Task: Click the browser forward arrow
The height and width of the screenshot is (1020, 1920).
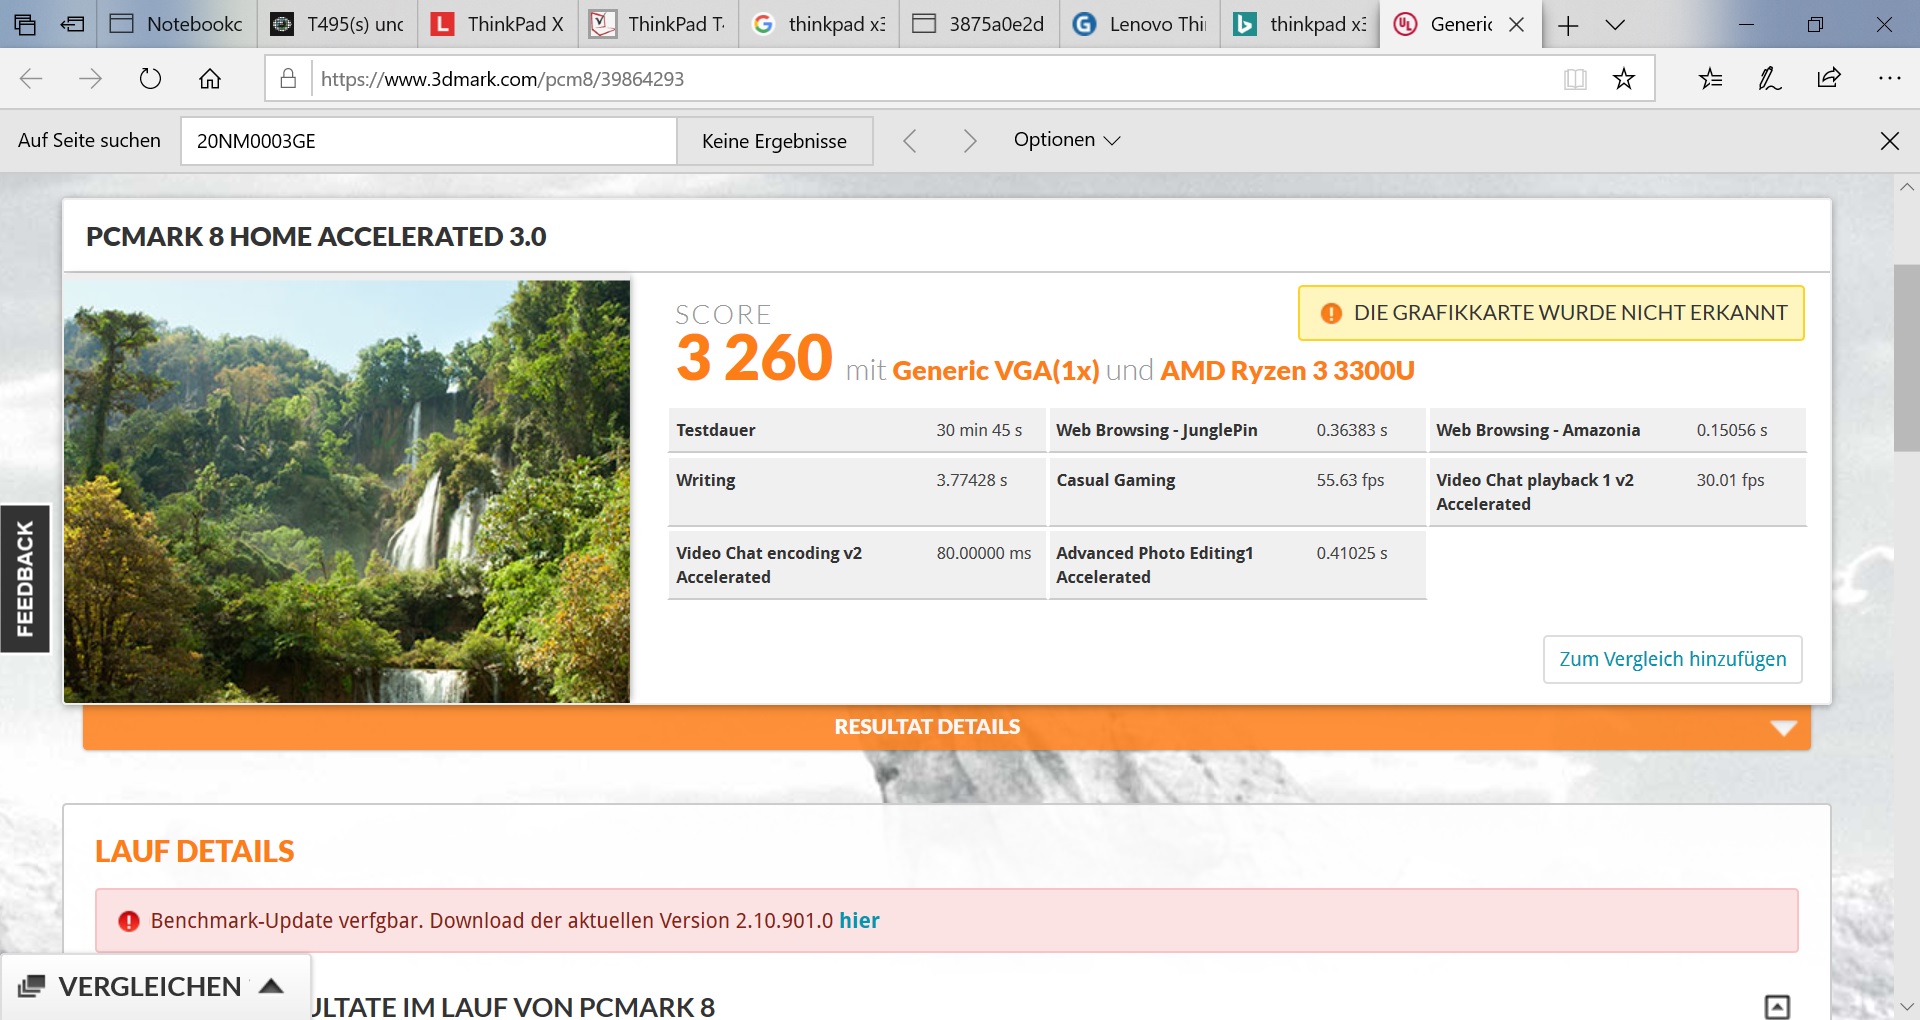Action: tap(90, 79)
